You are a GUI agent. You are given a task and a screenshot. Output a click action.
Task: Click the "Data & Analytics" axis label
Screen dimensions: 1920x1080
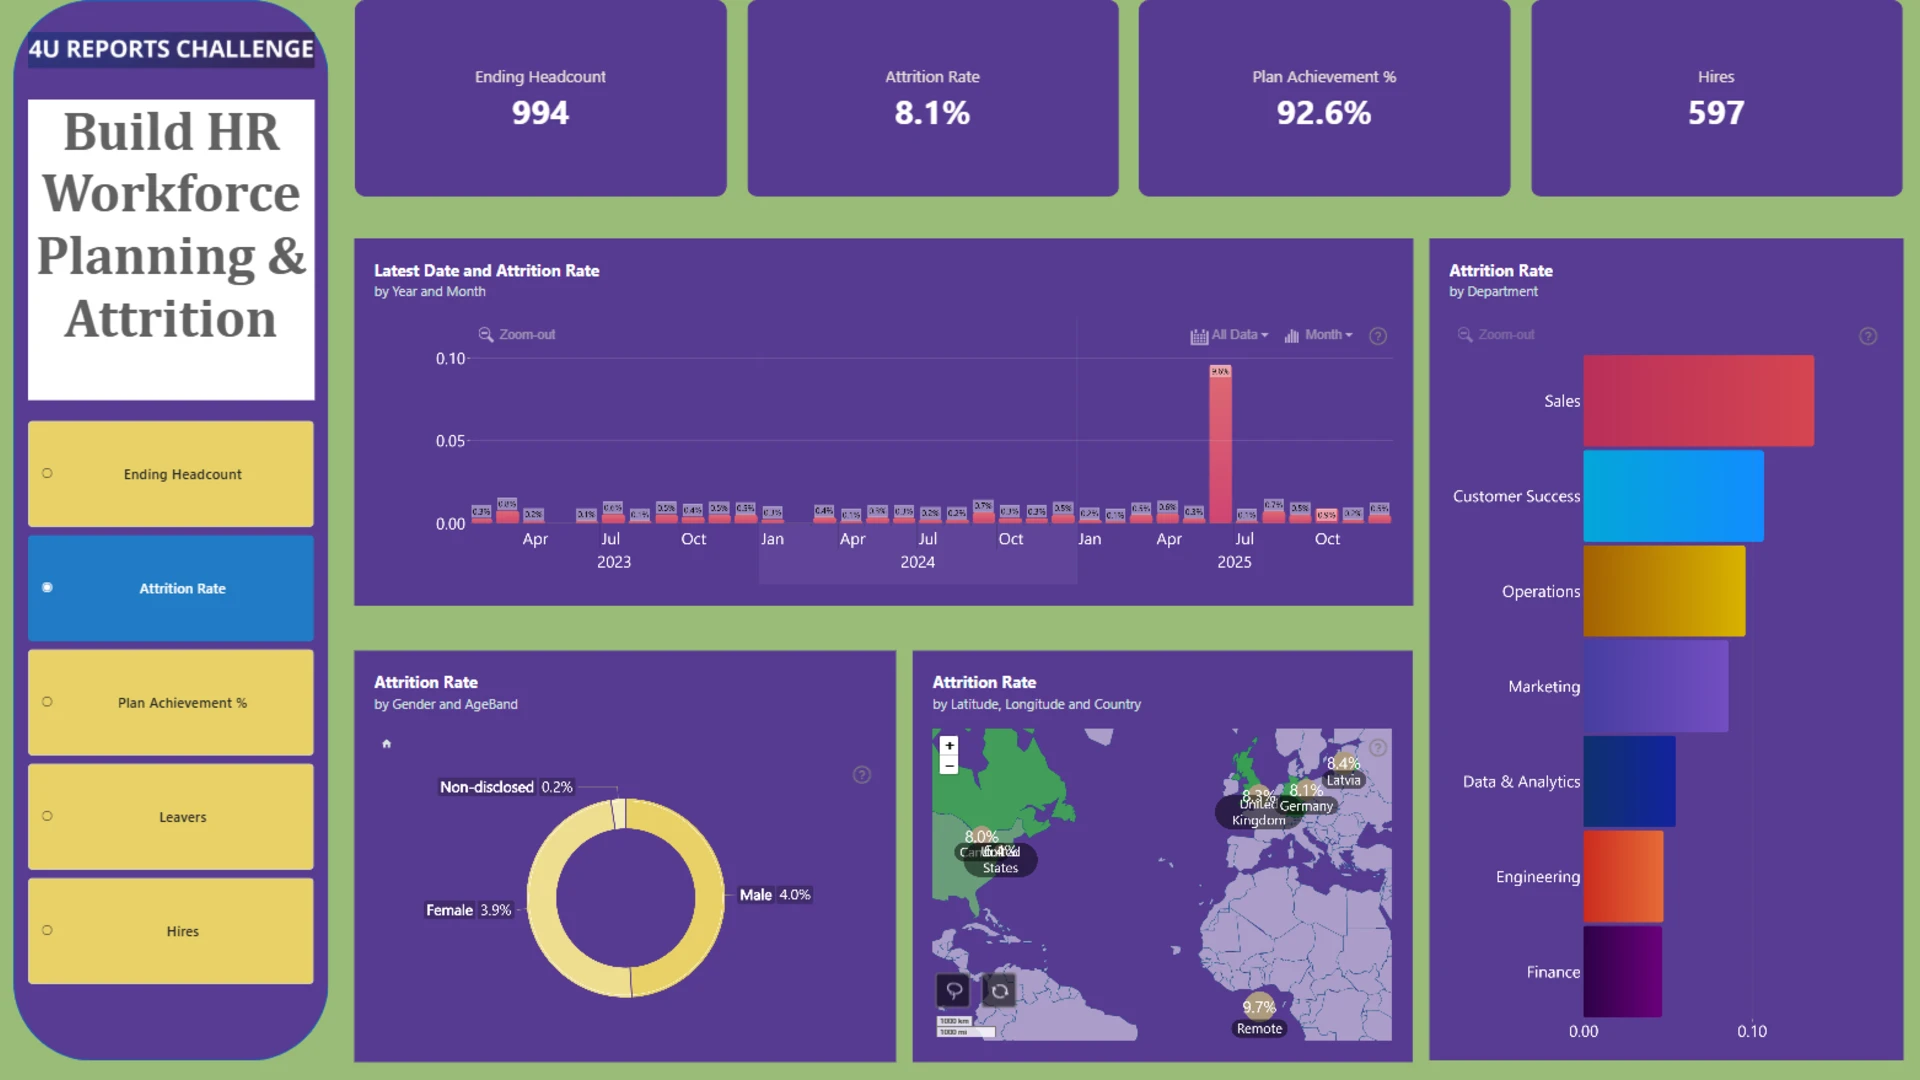tap(1521, 781)
